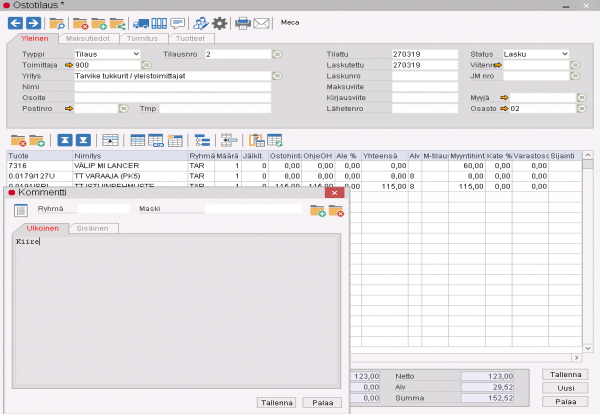Image resolution: width=600 pixels, height=414 pixels.
Task: Select table row VÄLIP MI LANCER
Action: point(295,166)
